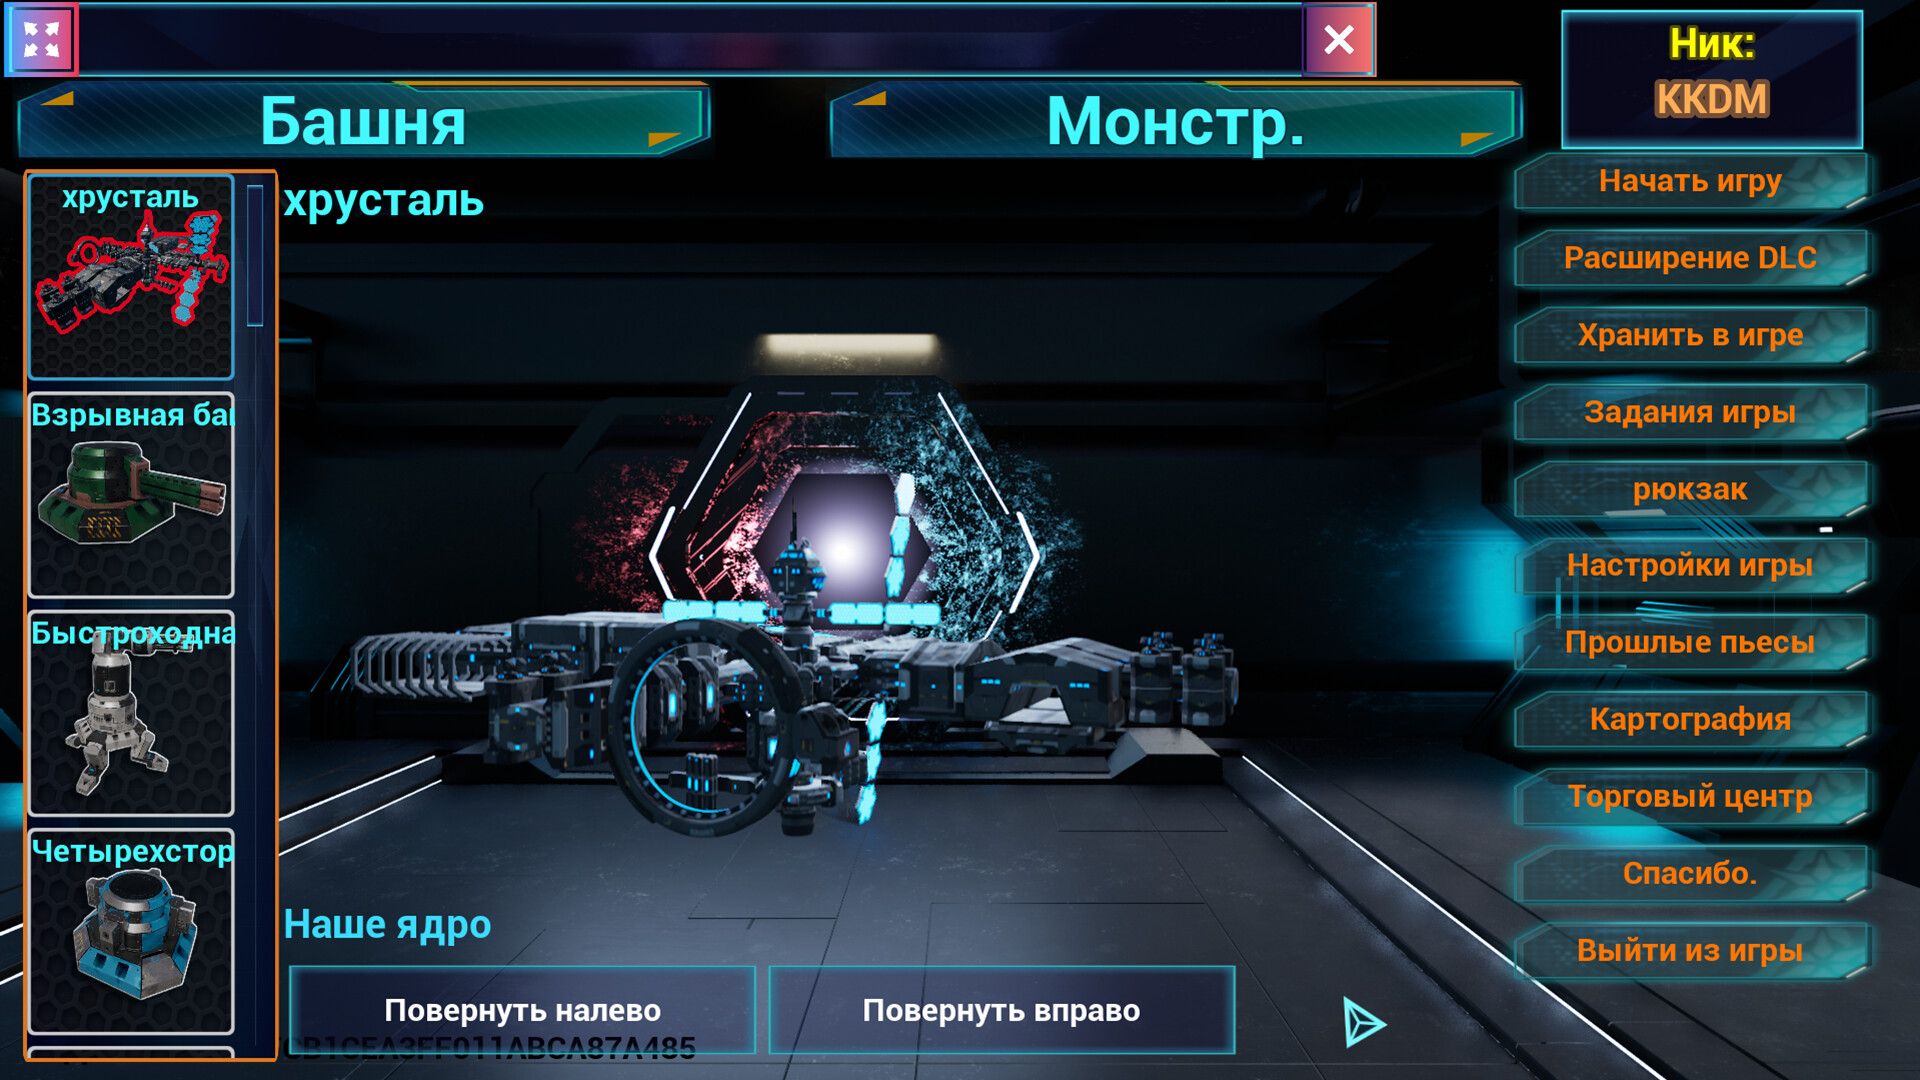Click the tower list vertical scrollbar
Viewport: 1920px width, 1080px height.
(255, 255)
